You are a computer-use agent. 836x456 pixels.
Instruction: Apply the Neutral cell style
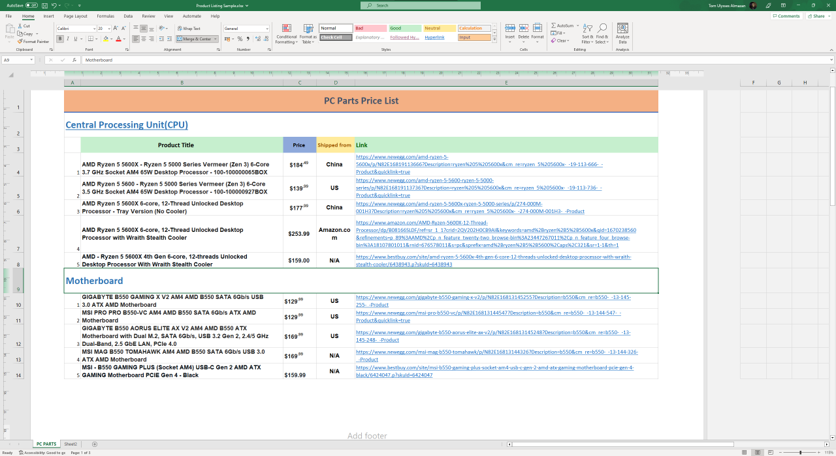pyautogui.click(x=439, y=28)
